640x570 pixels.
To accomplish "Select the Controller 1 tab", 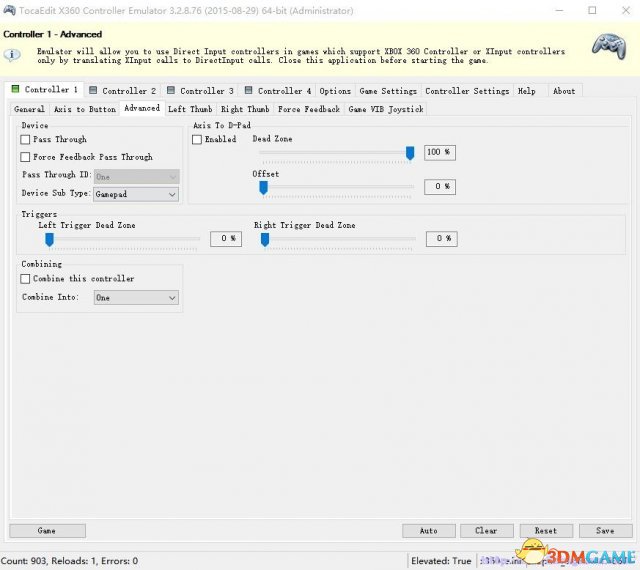I will (x=44, y=89).
